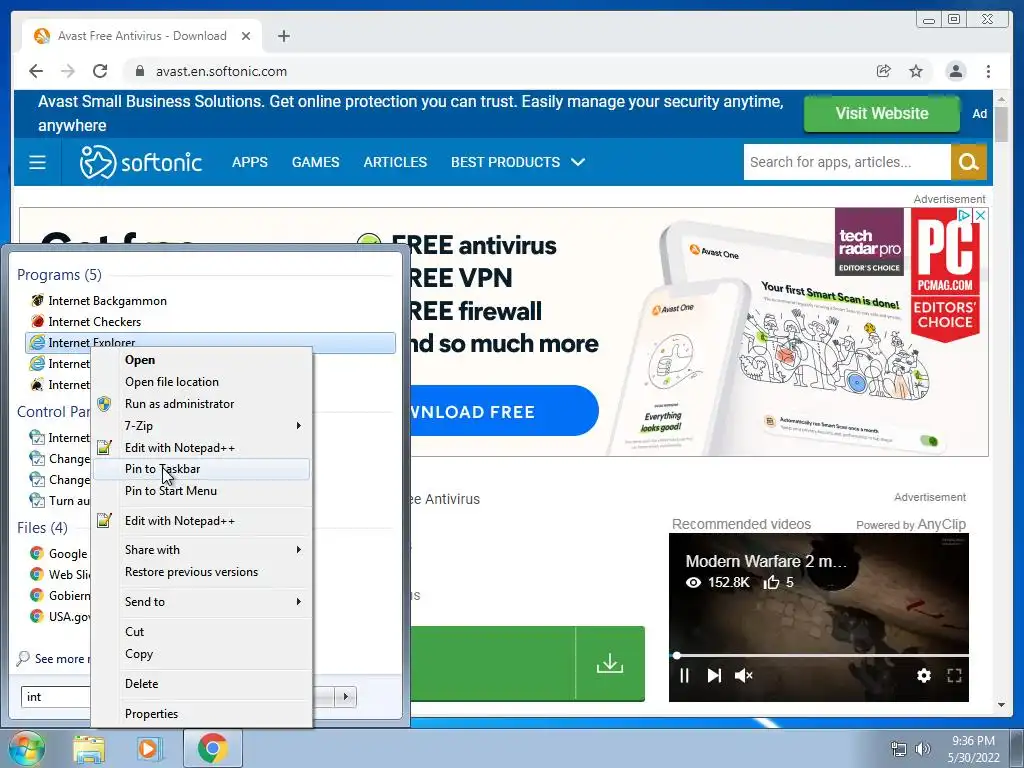1024x768 pixels.
Task: Click the first Edit with Notepad++ entry
Action: [201, 447]
